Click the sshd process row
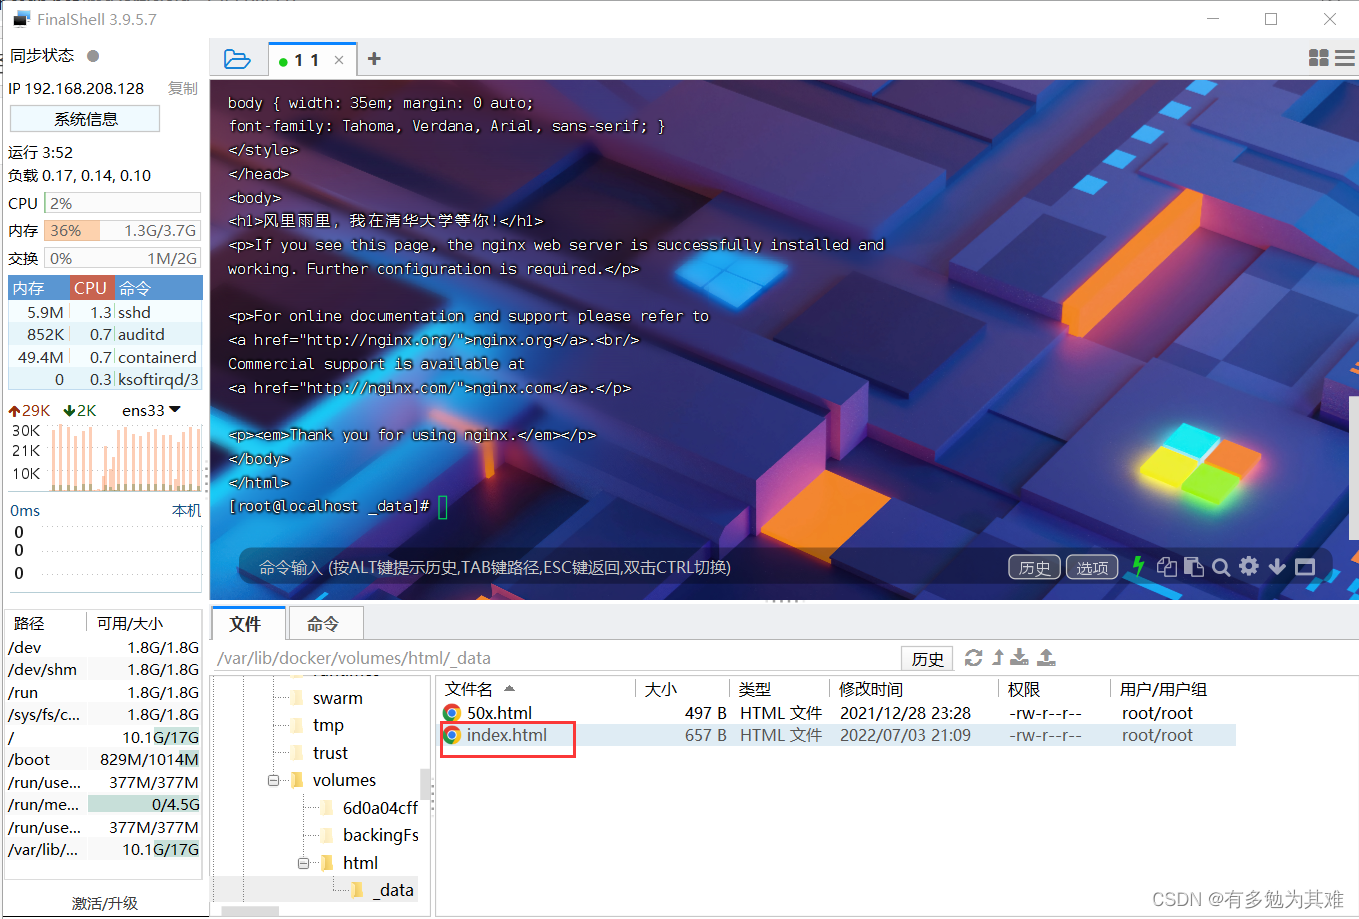The image size is (1359, 919). tap(105, 312)
